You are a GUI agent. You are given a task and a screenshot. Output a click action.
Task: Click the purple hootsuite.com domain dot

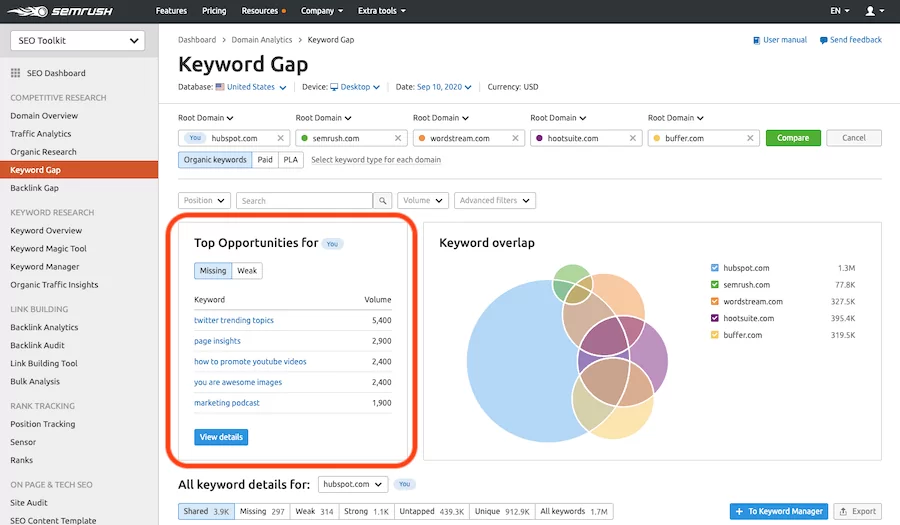(540, 138)
